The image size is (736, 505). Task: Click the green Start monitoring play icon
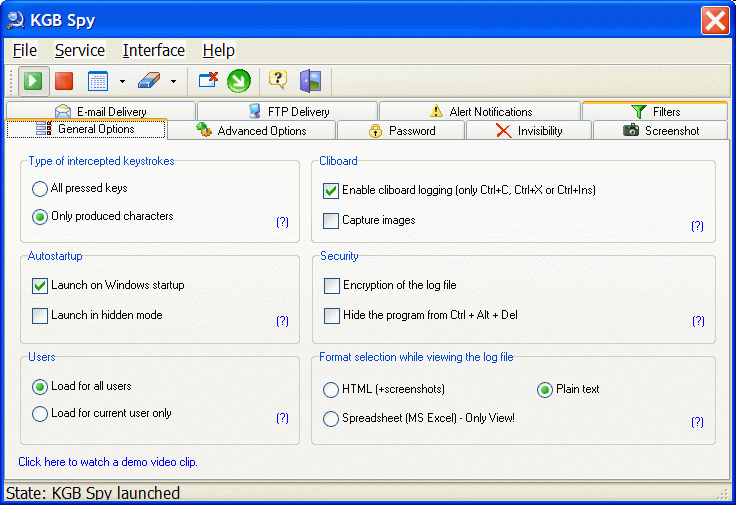33,81
